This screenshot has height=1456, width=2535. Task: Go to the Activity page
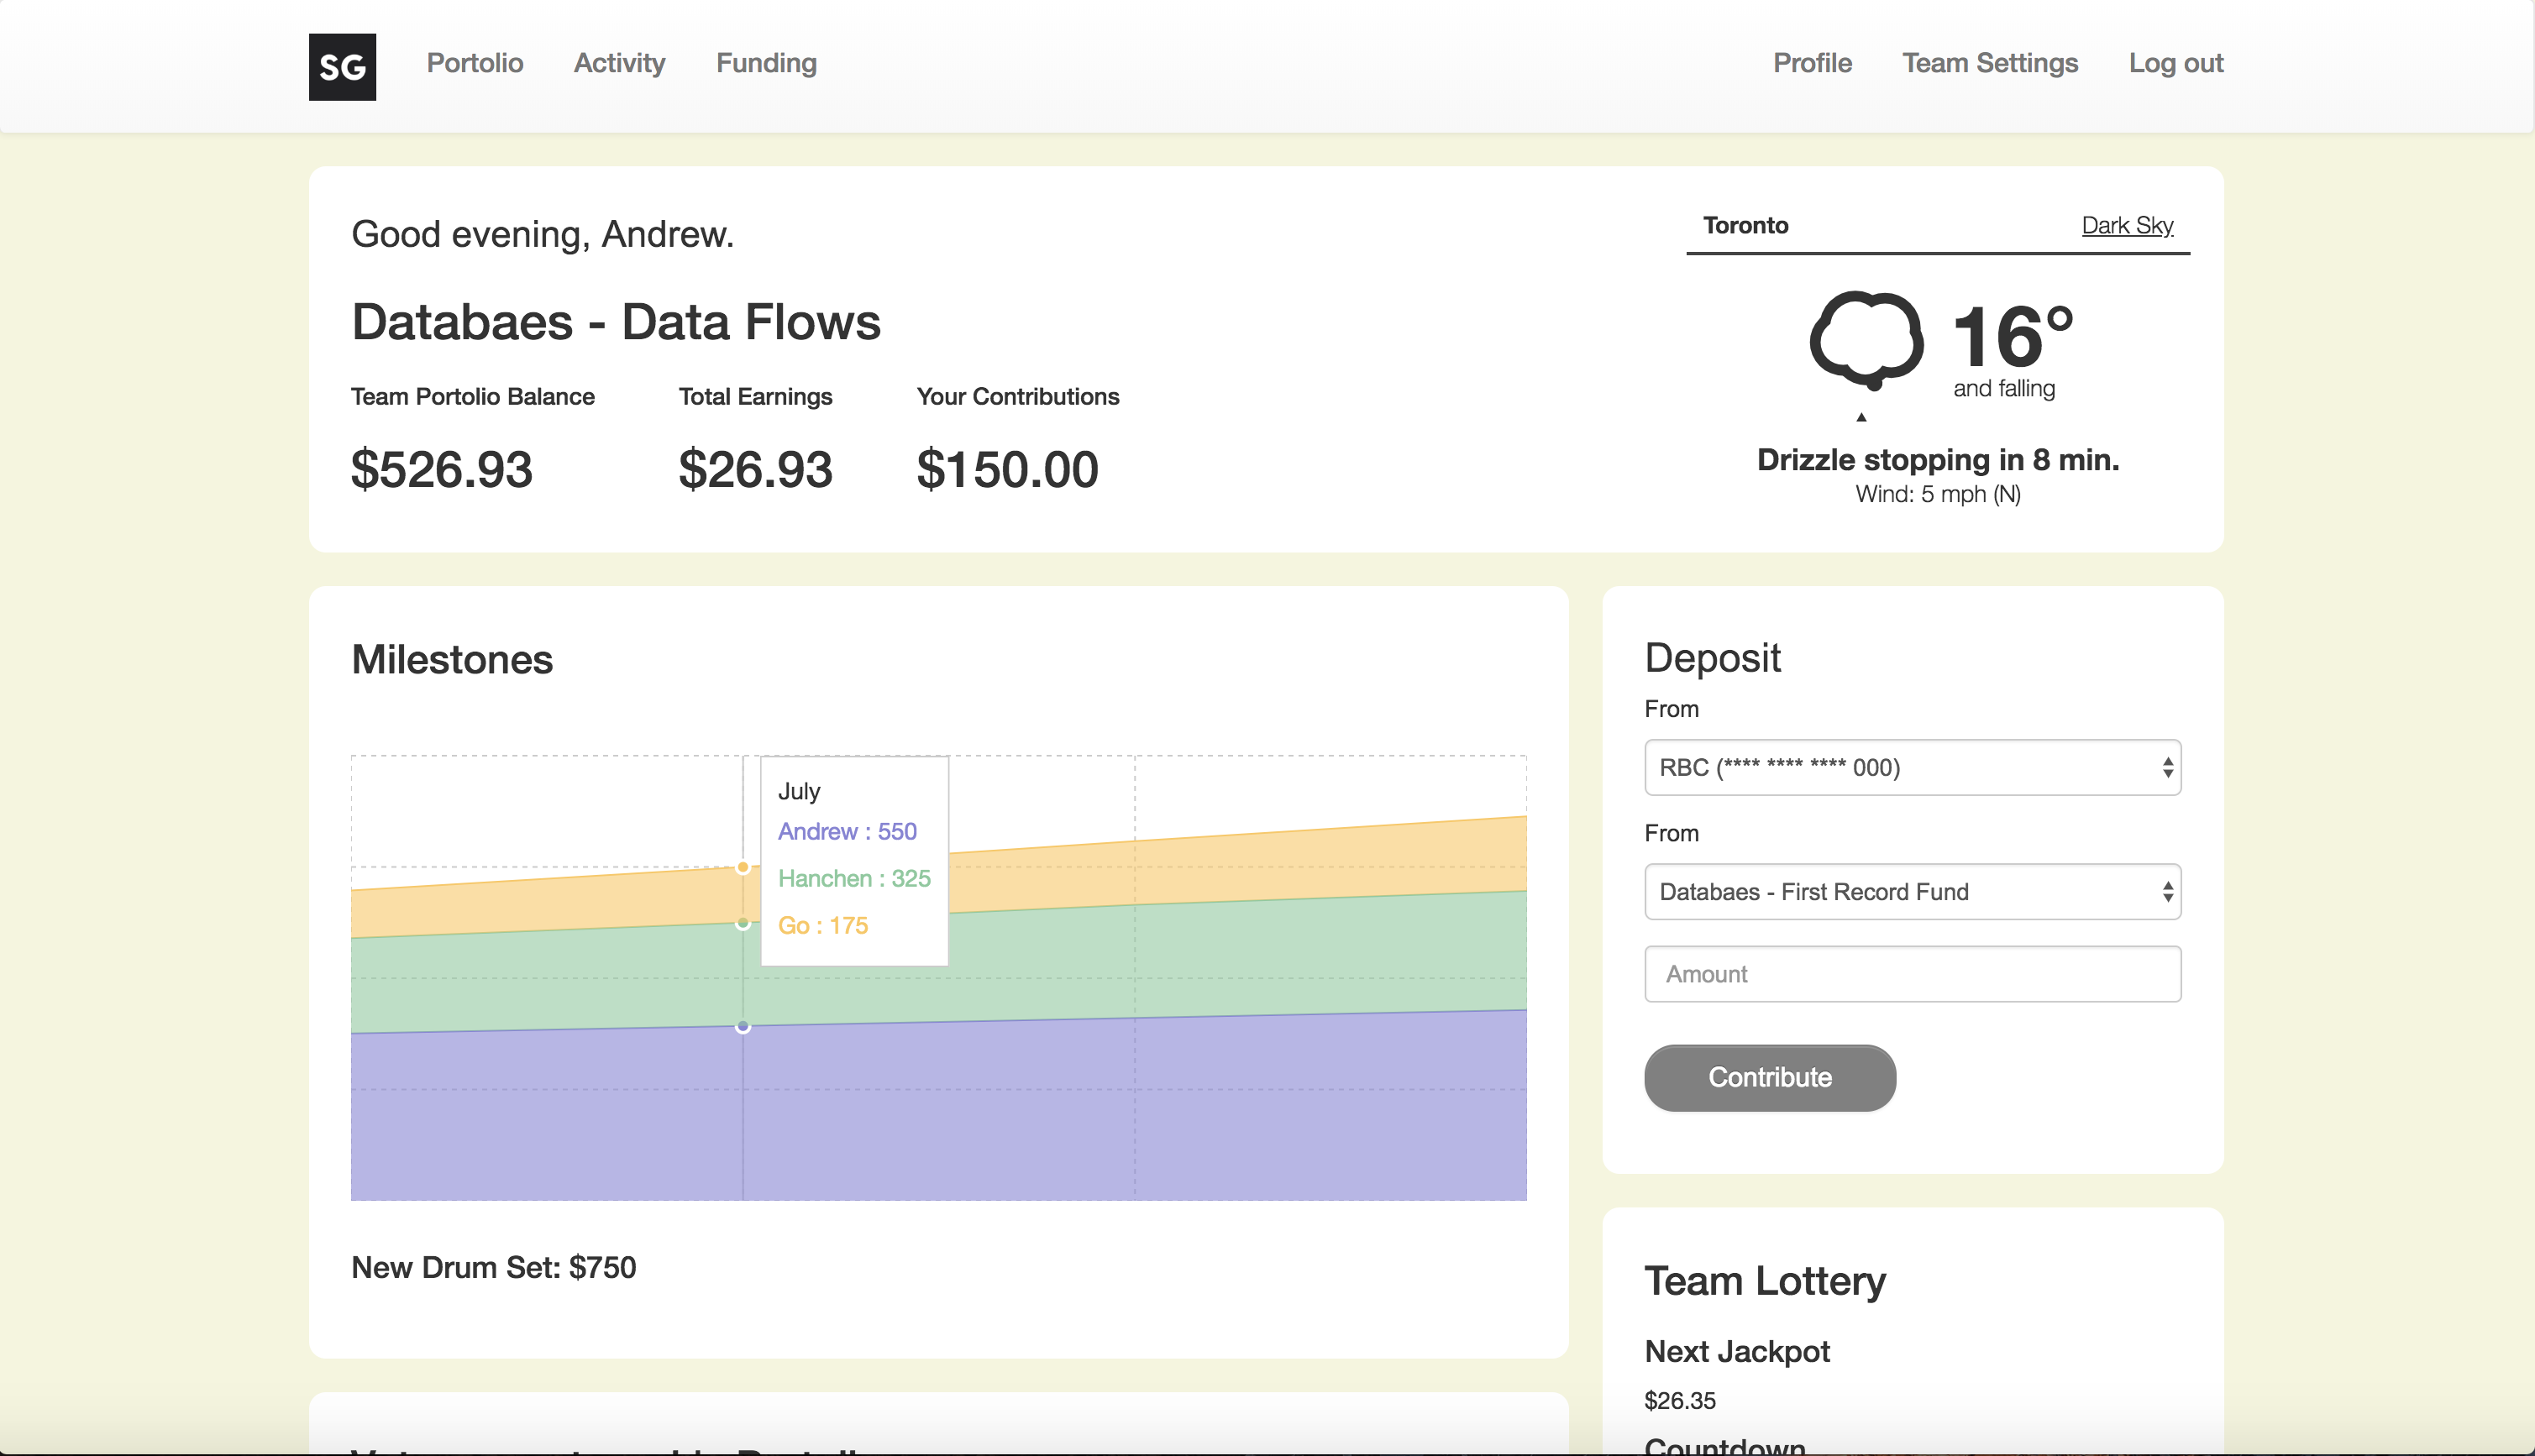(x=619, y=63)
